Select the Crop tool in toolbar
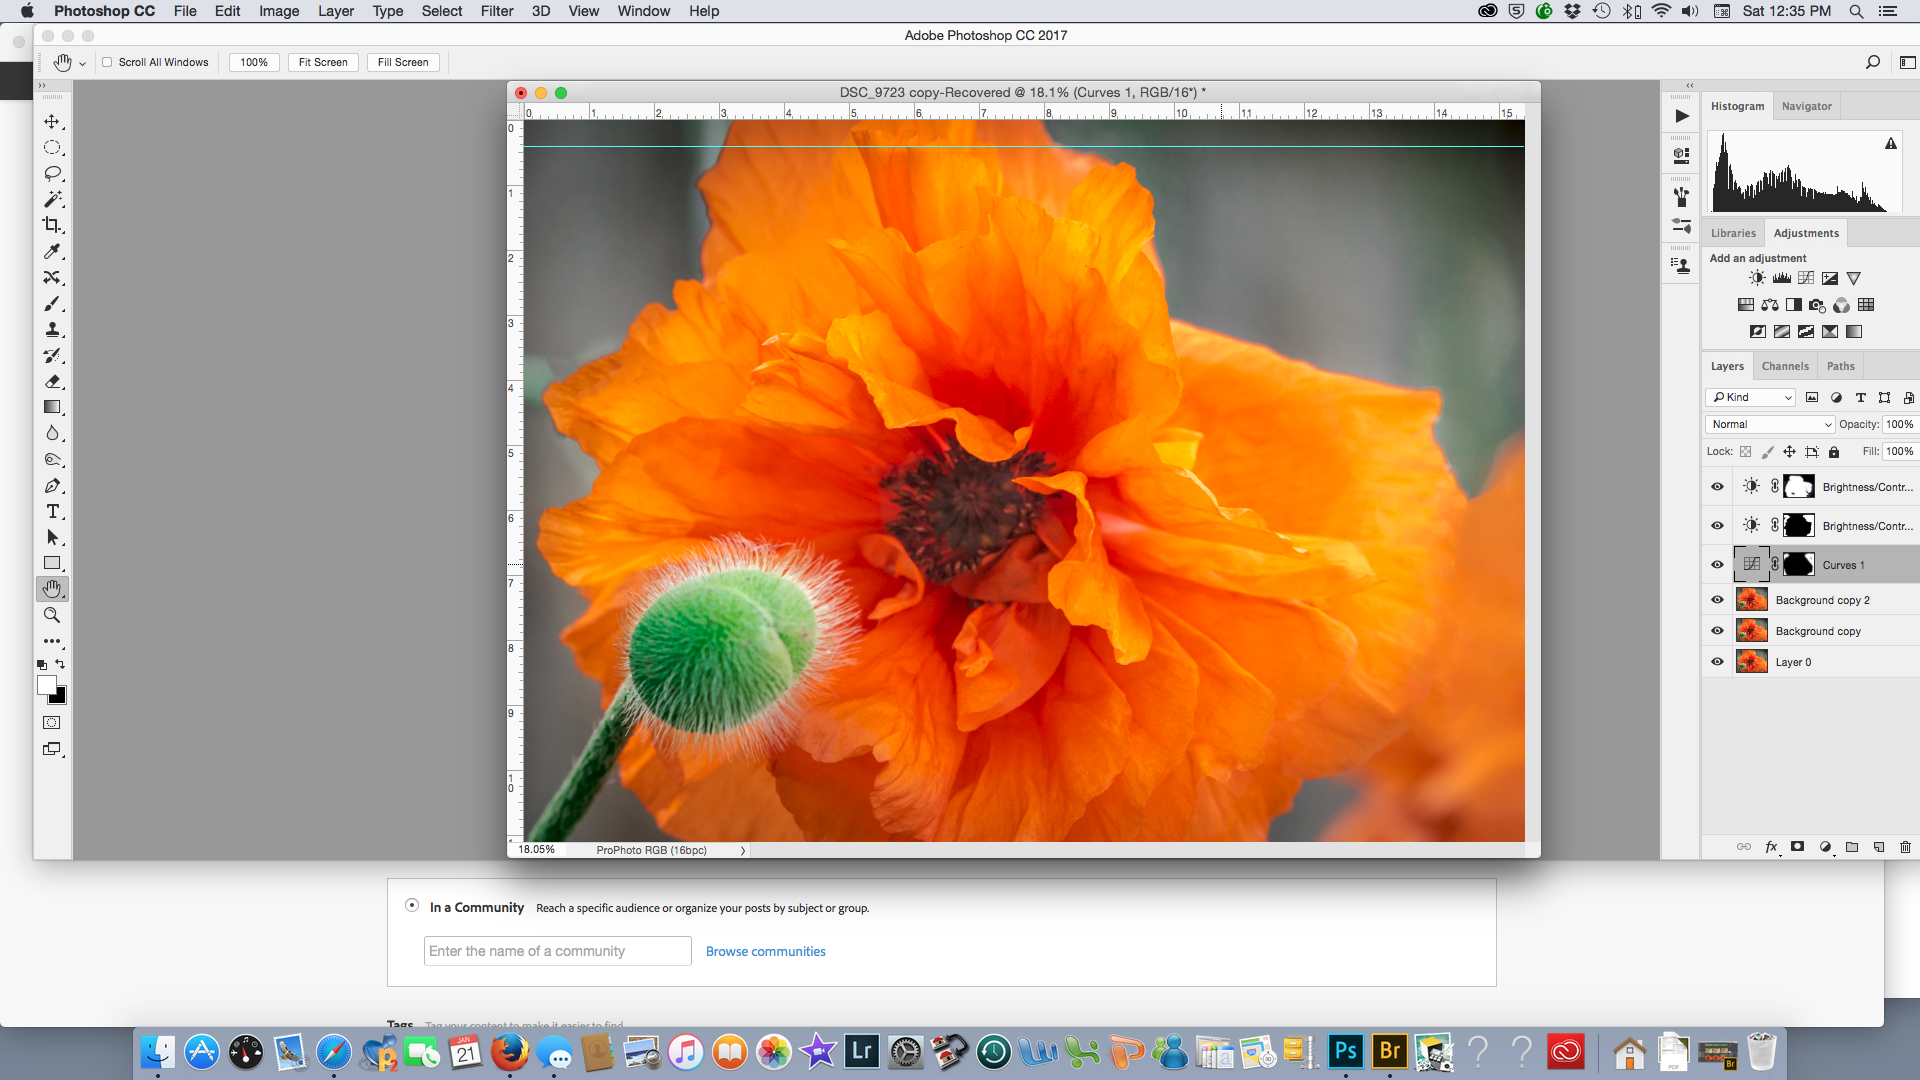Image resolution: width=1920 pixels, height=1080 pixels. [53, 225]
